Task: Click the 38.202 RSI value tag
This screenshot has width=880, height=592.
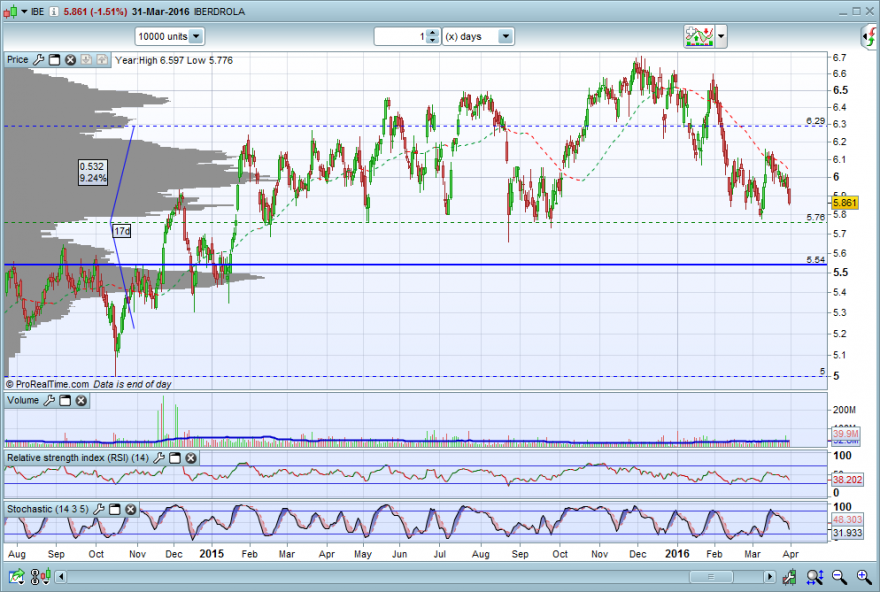Action: (847, 480)
